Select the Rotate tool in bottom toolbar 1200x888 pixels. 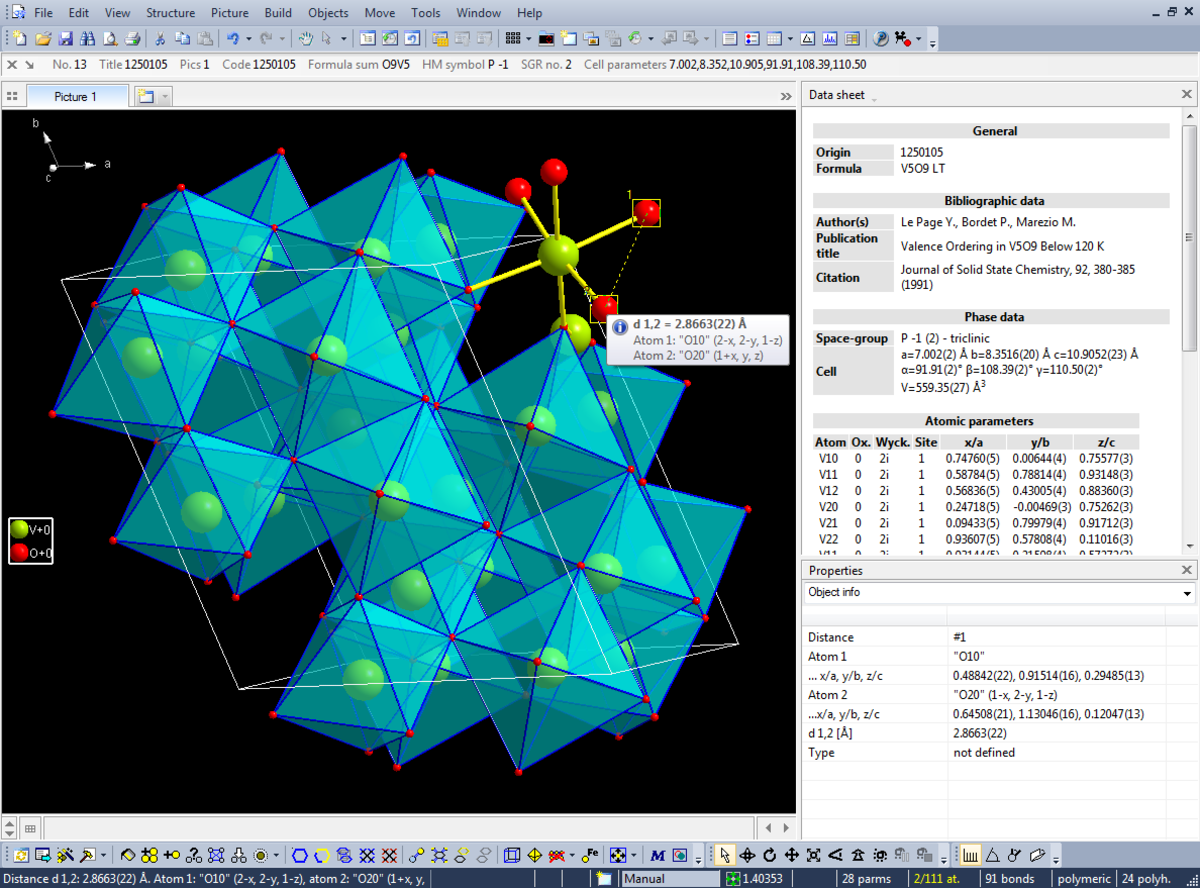[x=769, y=855]
